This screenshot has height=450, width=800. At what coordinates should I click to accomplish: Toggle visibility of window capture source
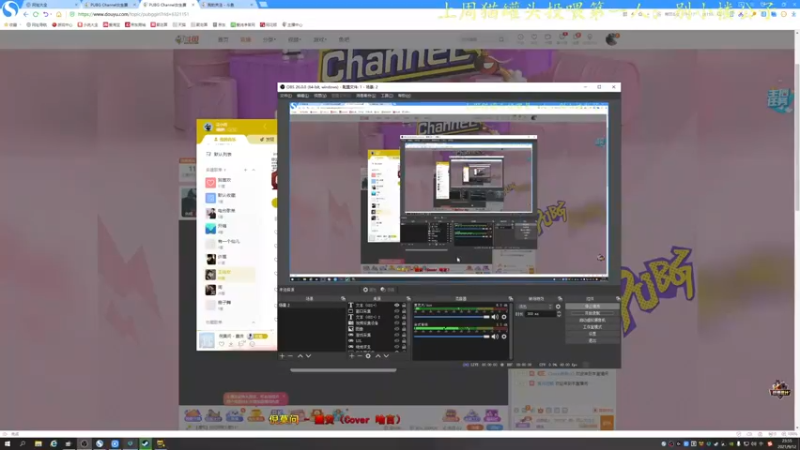(x=396, y=311)
